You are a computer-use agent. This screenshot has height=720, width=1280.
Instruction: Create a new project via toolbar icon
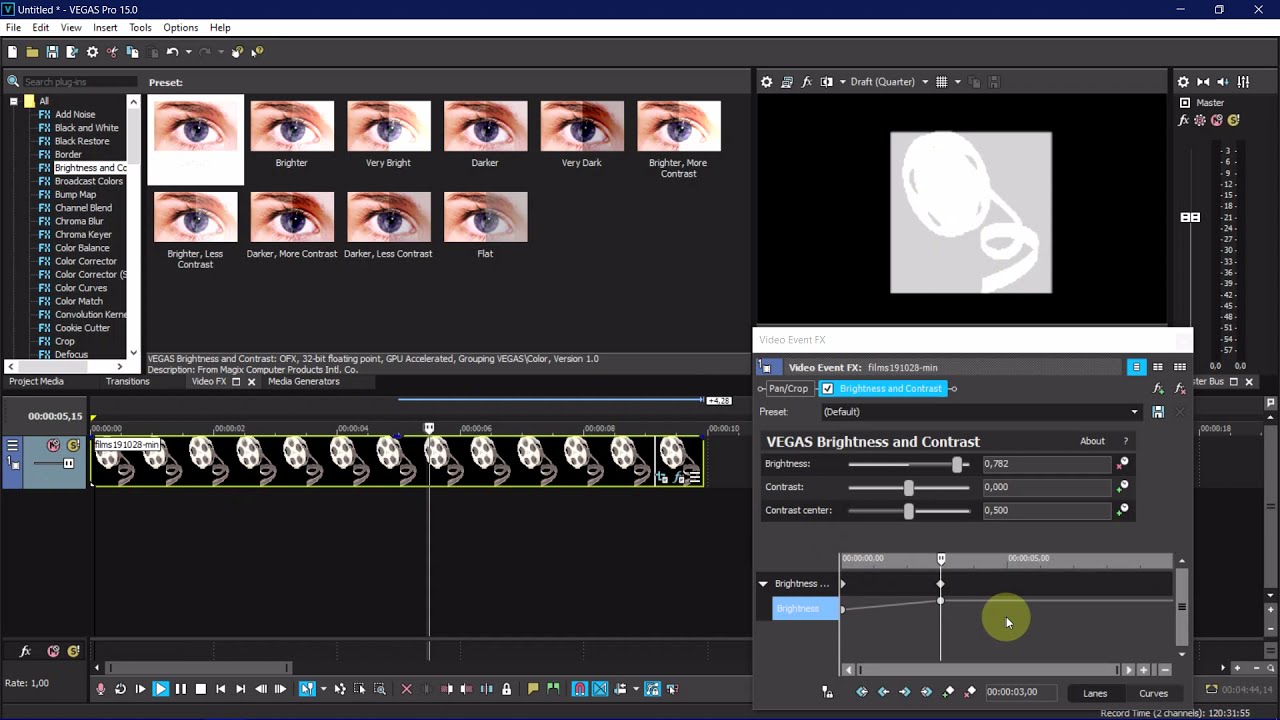click(x=12, y=52)
